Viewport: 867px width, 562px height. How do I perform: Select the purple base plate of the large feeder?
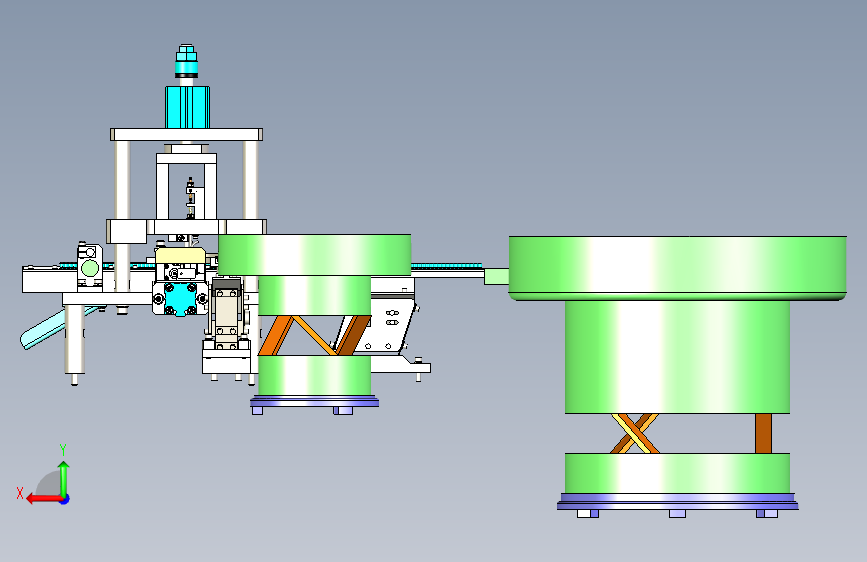(x=677, y=501)
